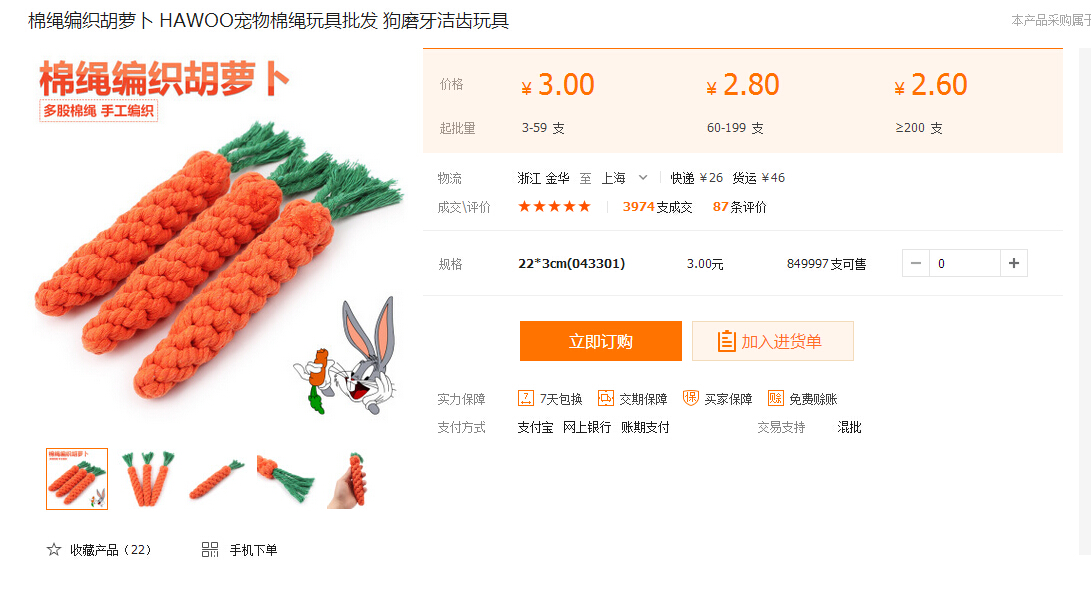Select the hand holding carrot thumbnail
Screen dimensions: 1091x592
(351, 479)
